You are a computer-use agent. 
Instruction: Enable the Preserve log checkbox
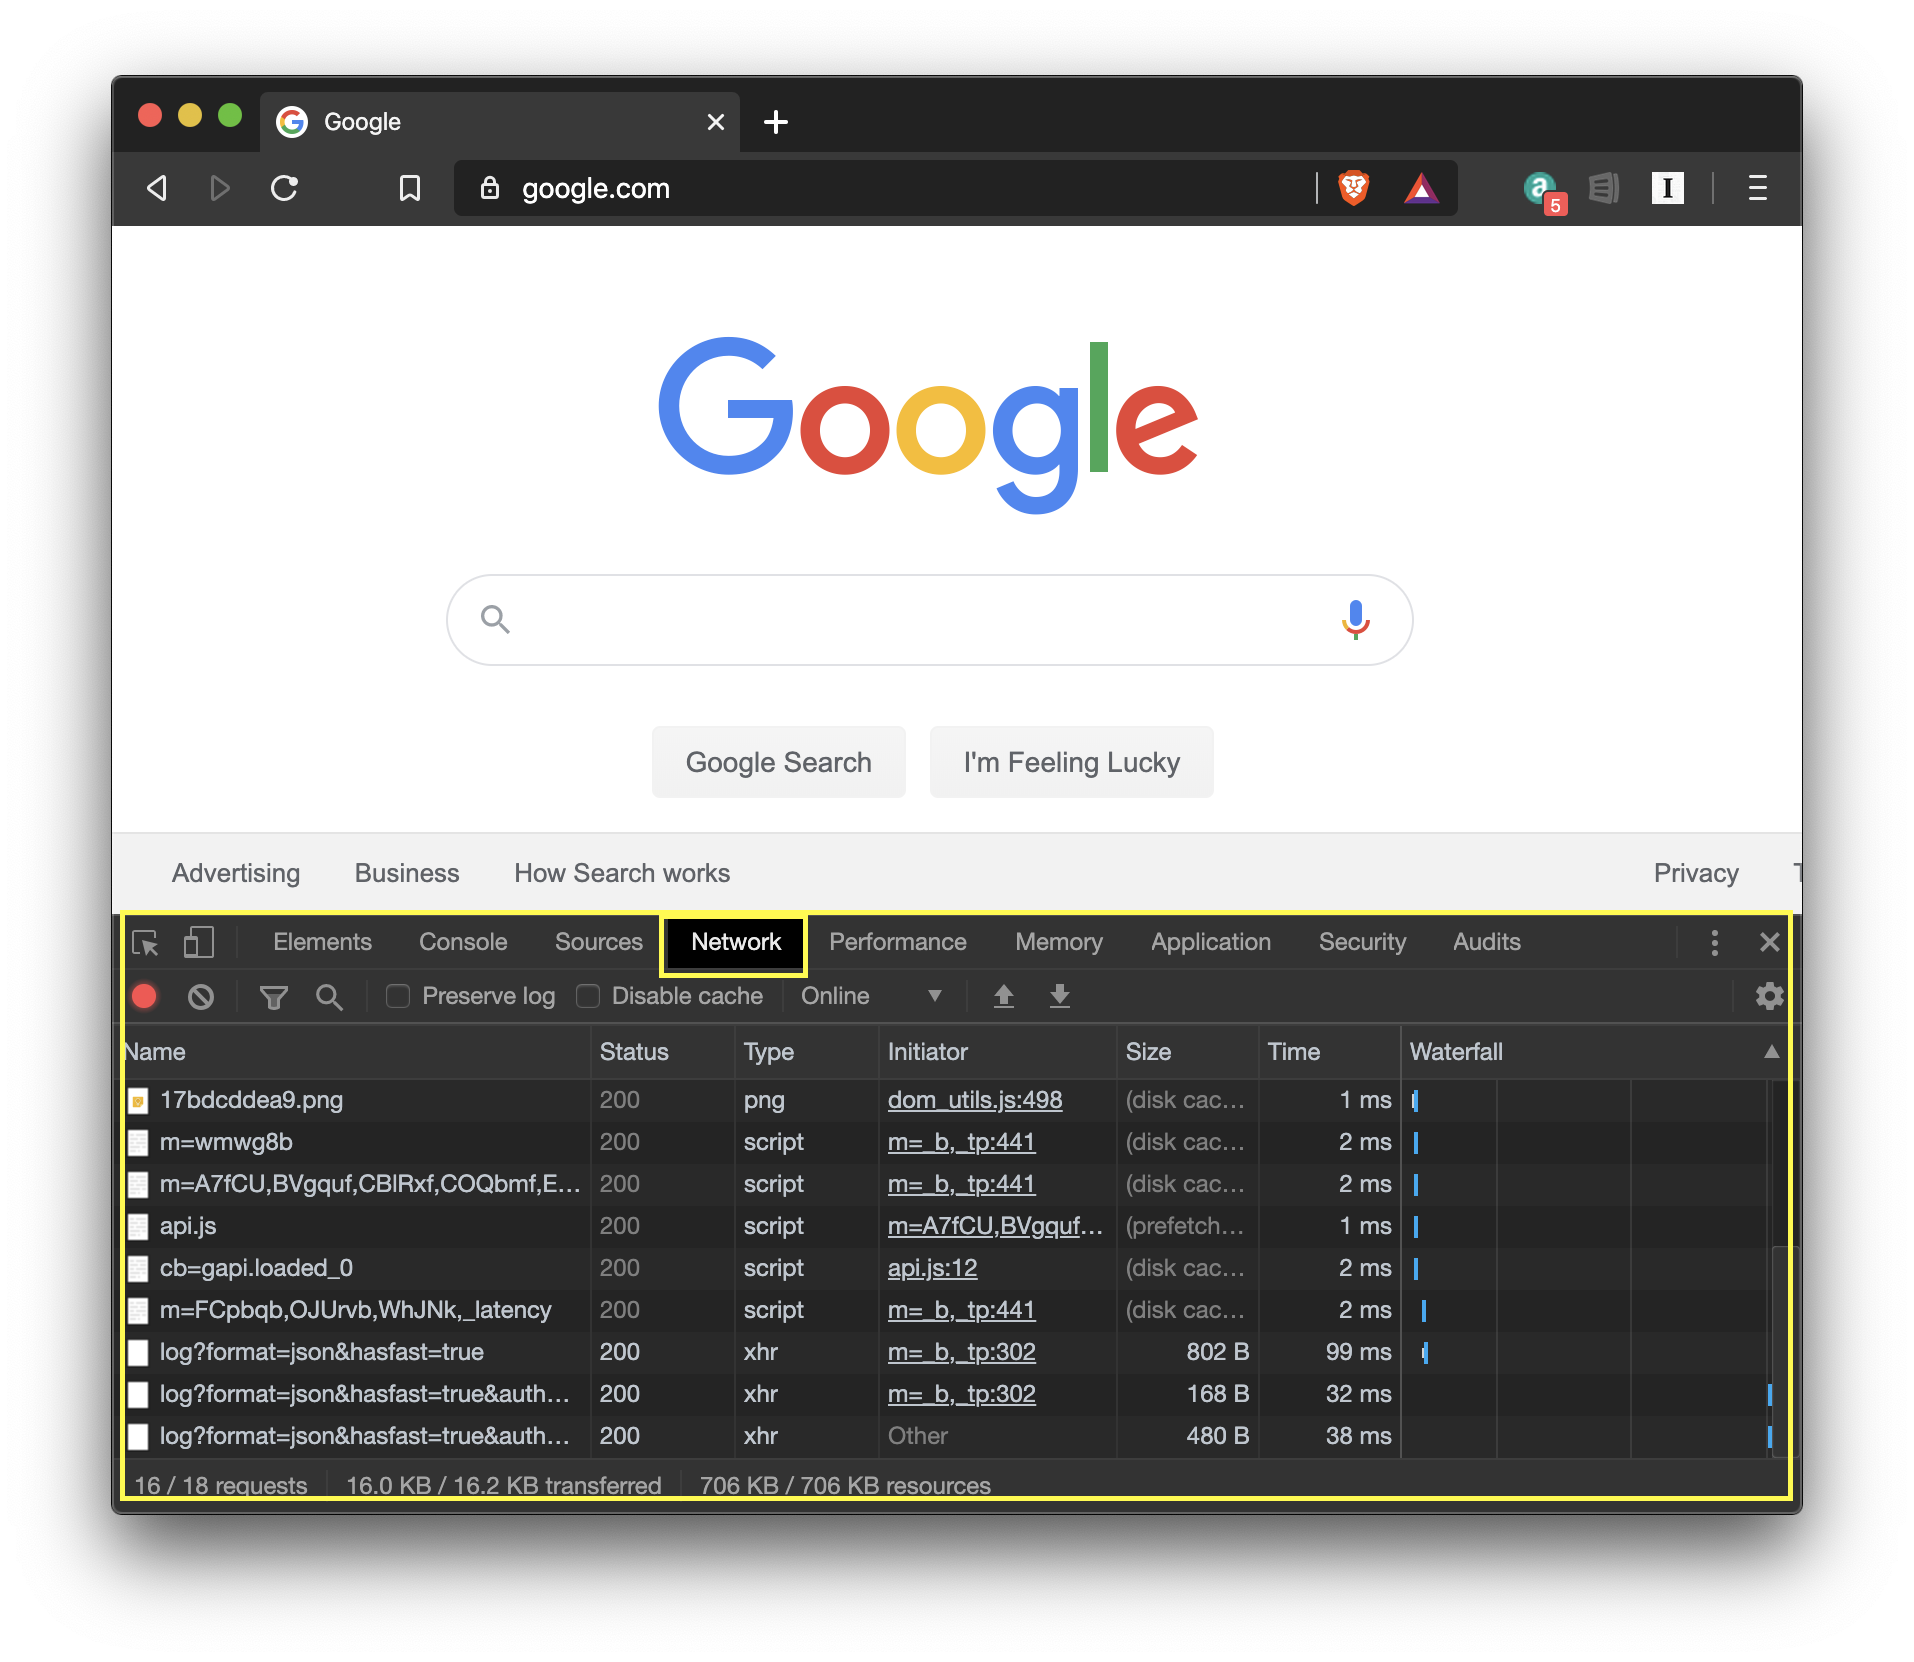(398, 996)
